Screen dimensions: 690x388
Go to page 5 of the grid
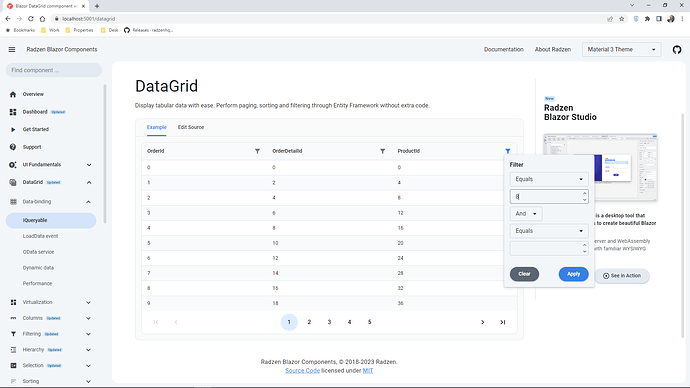370,322
